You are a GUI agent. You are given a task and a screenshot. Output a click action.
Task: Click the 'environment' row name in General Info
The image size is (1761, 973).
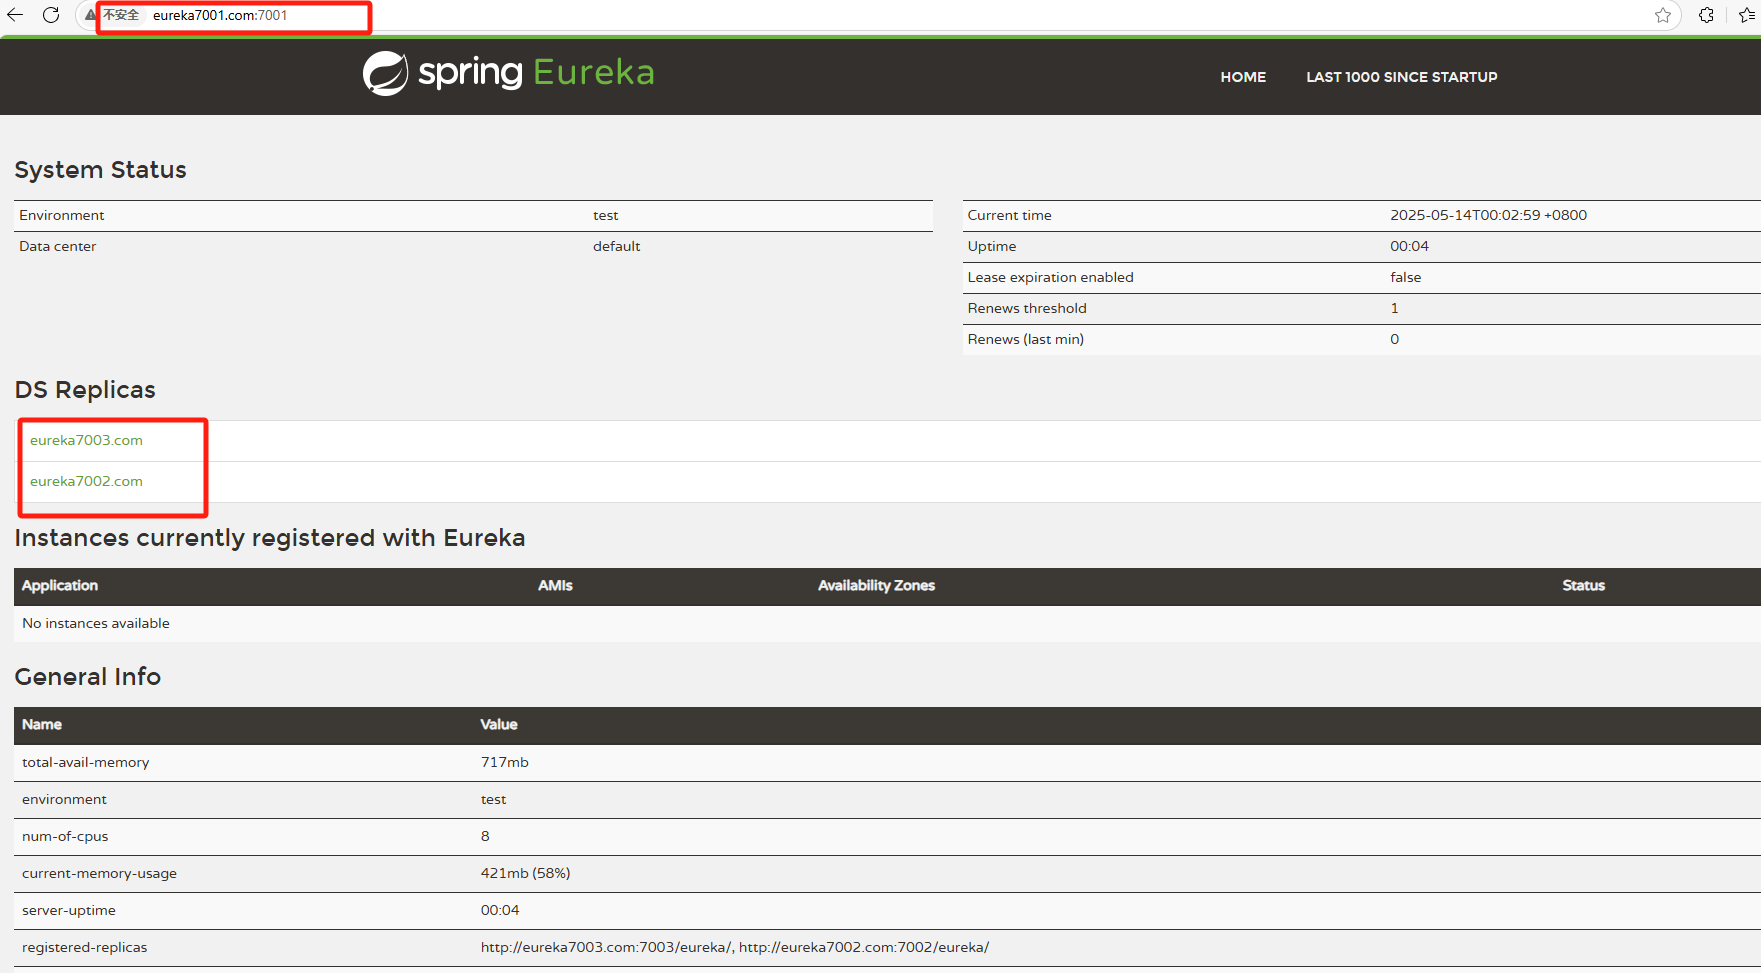[64, 799]
